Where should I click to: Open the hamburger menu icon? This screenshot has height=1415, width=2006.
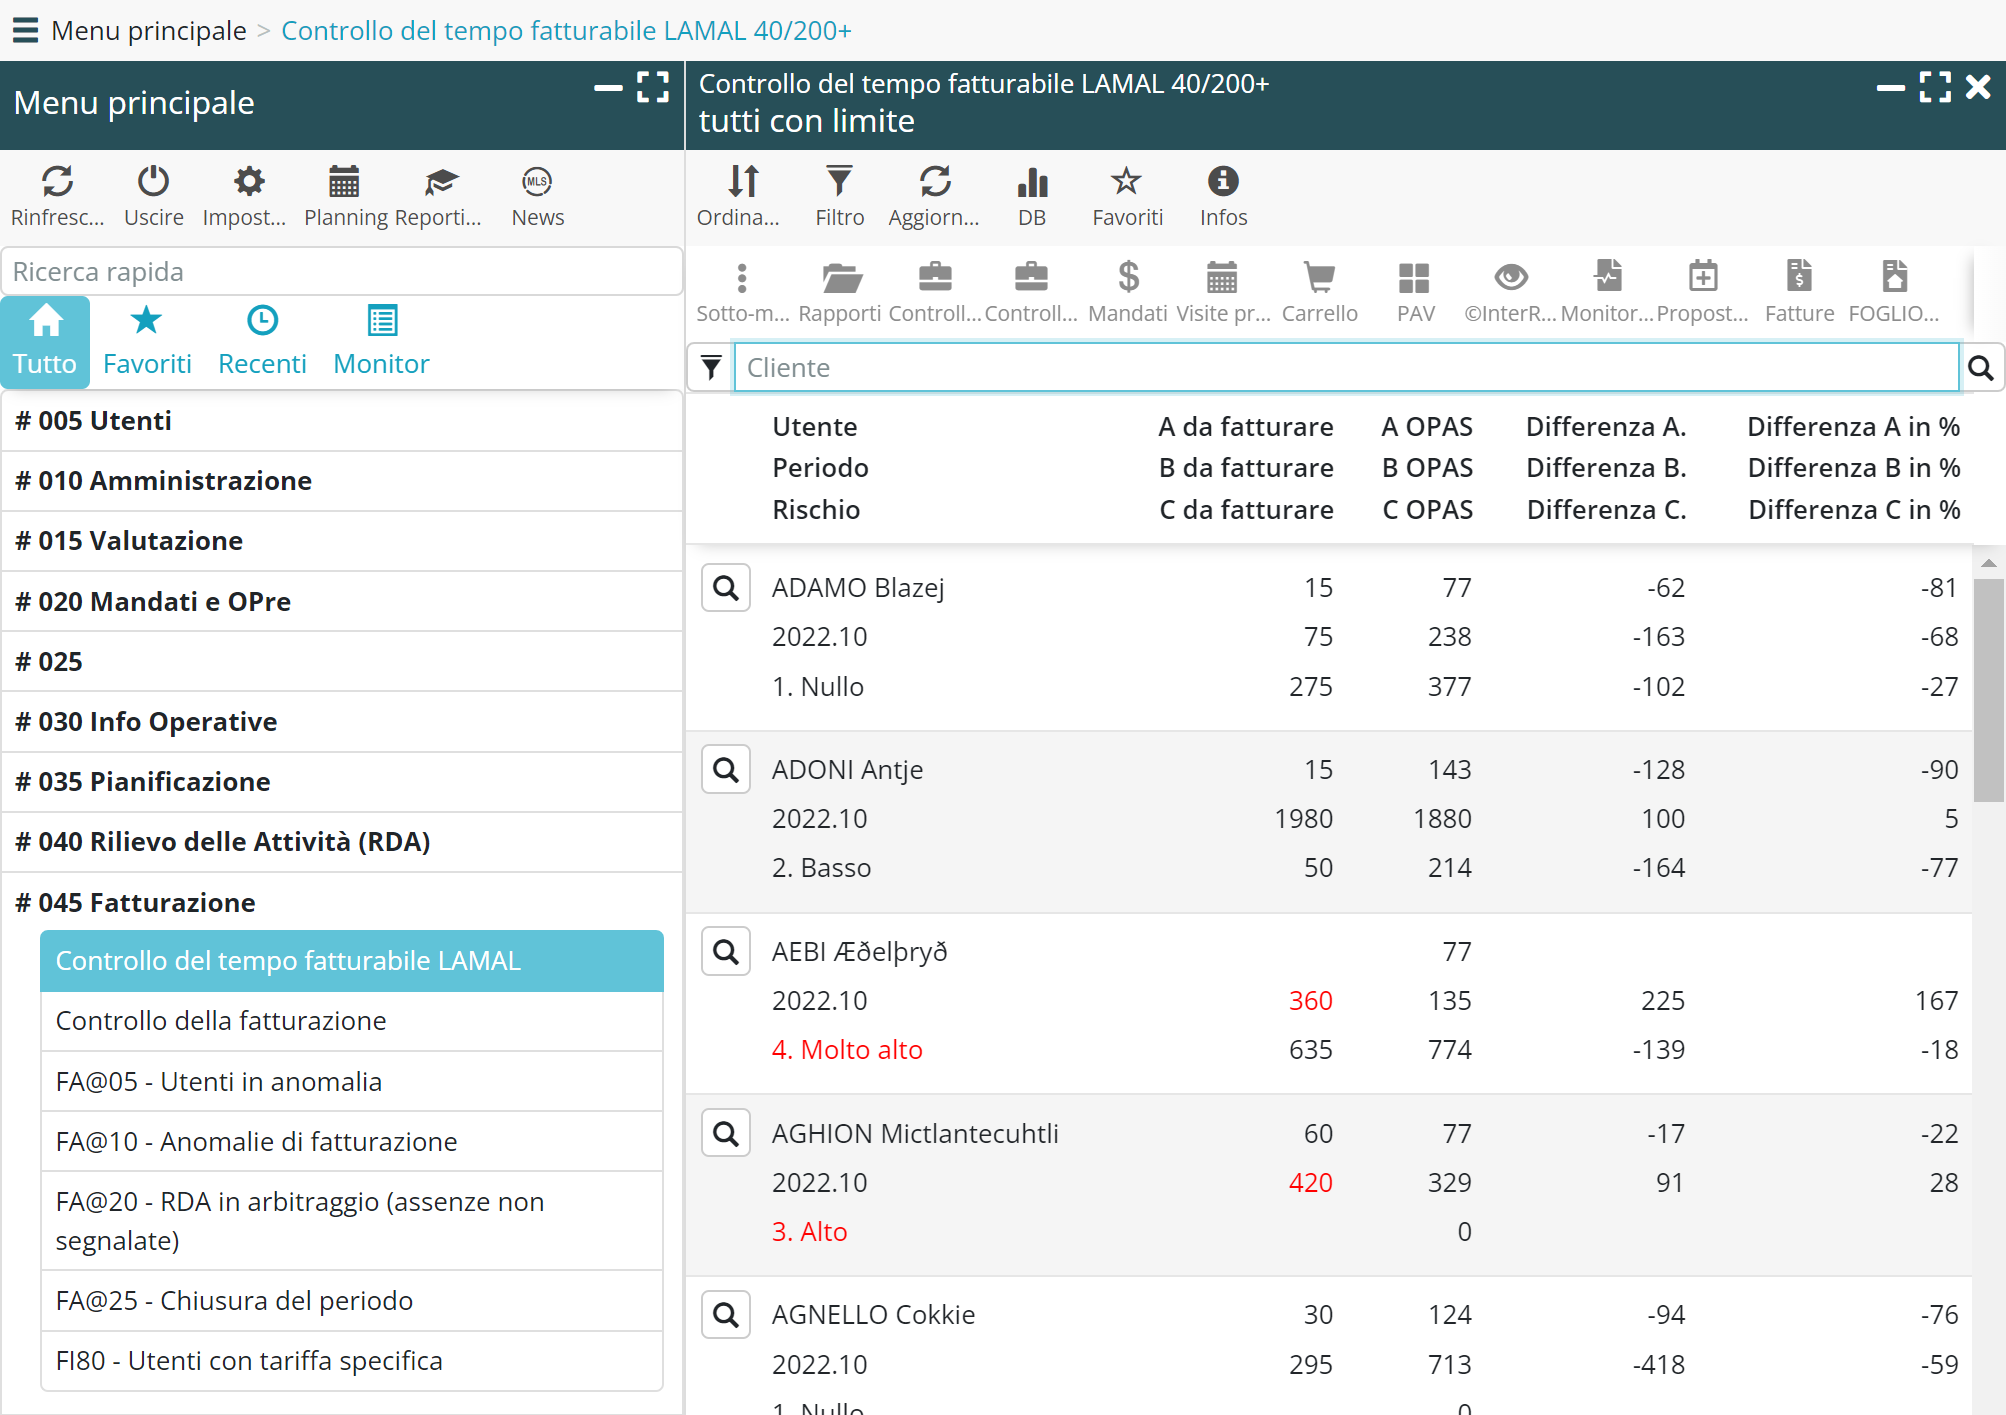[25, 30]
